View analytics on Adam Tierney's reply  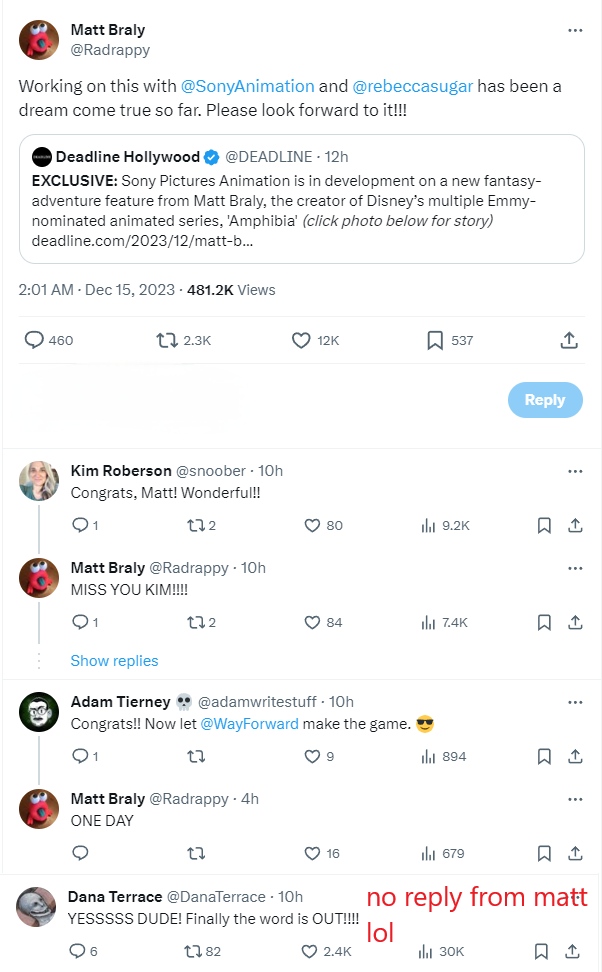(430, 756)
